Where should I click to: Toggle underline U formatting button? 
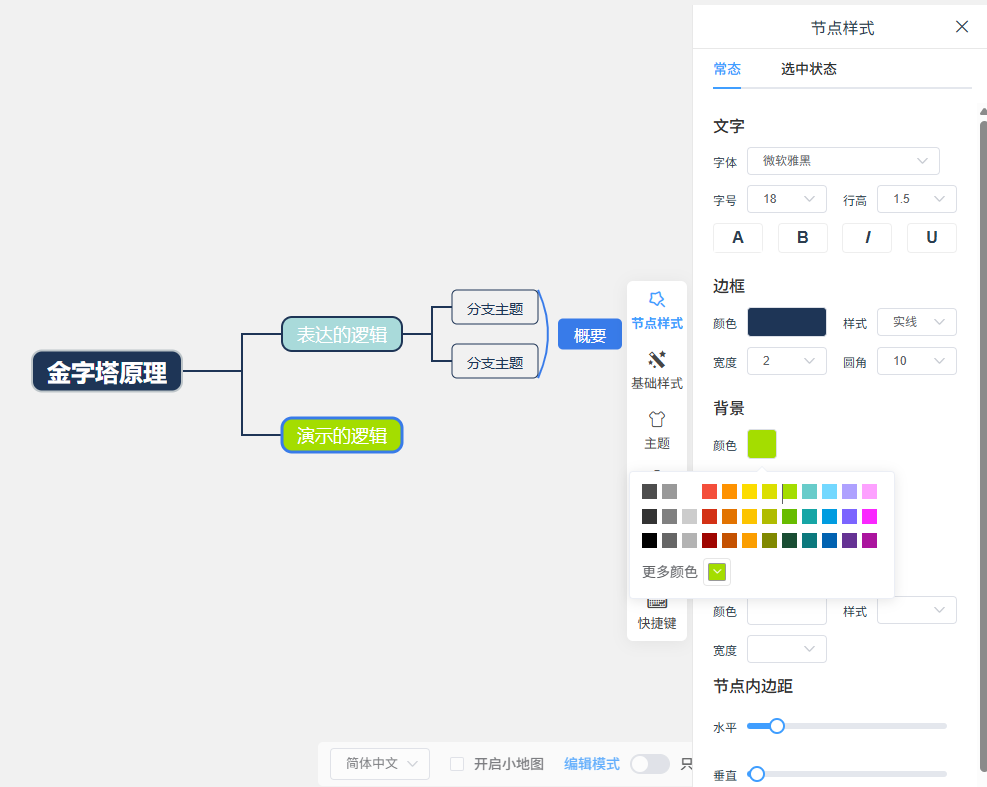[932, 237]
